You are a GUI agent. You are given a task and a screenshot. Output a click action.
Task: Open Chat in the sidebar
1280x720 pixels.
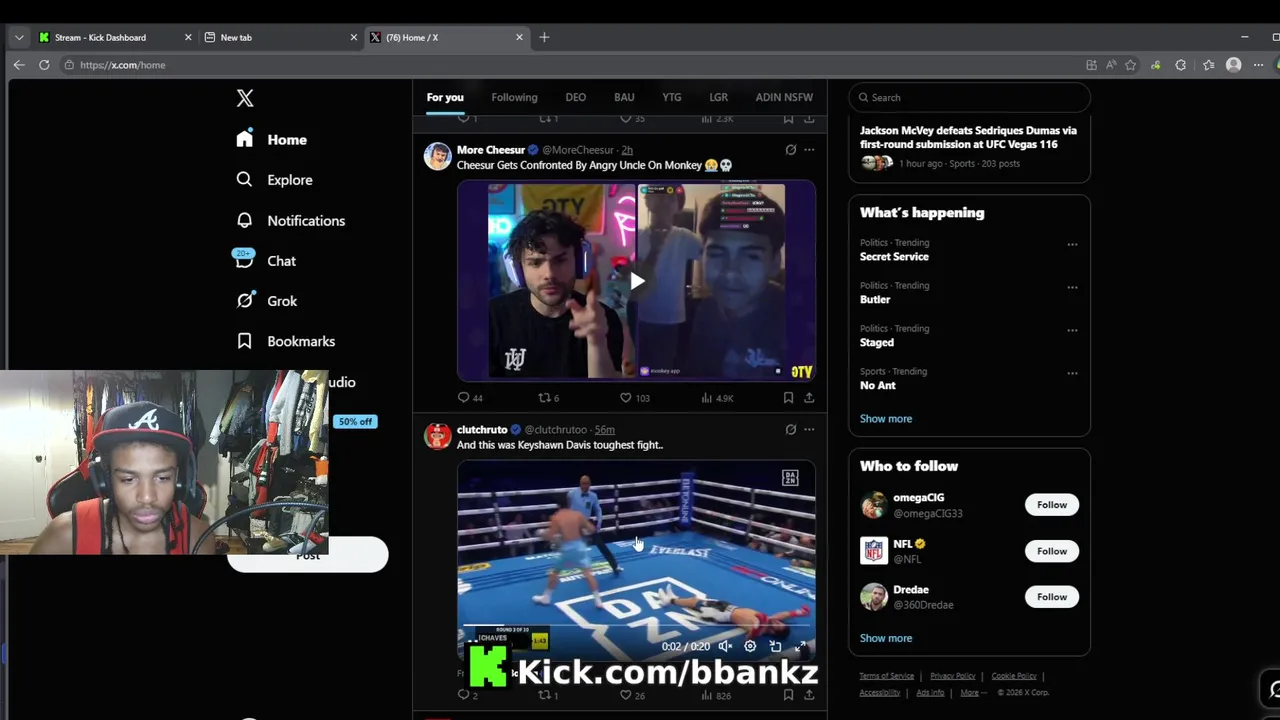click(x=265, y=261)
